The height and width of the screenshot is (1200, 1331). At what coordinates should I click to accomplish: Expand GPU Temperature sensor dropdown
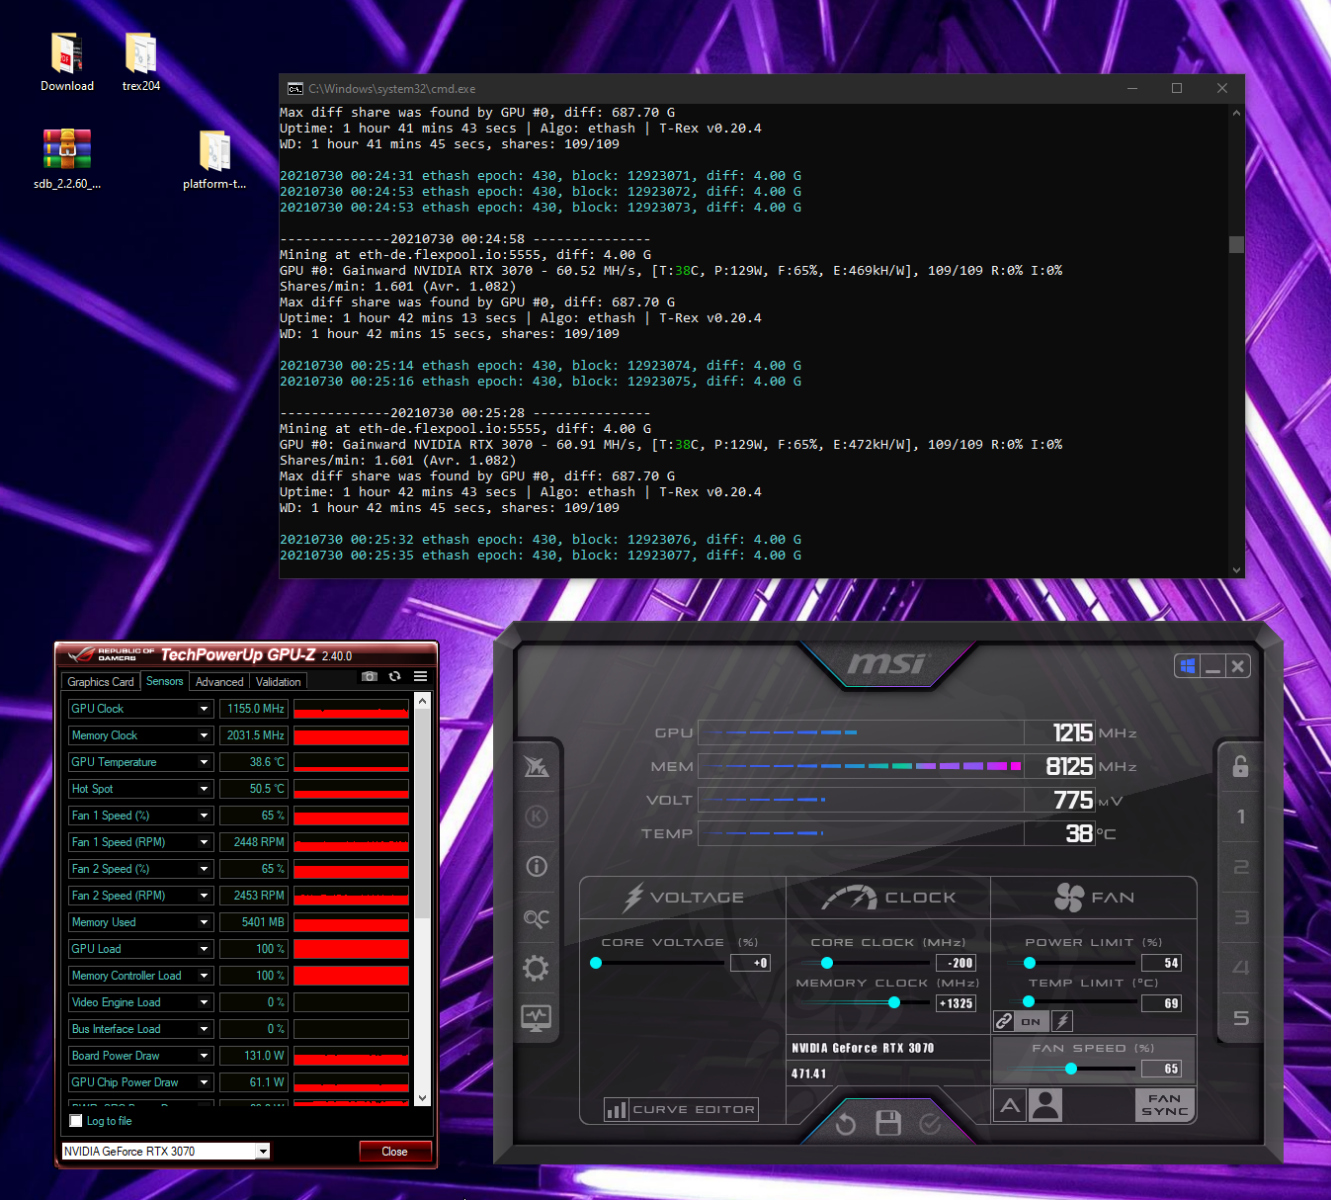[204, 762]
